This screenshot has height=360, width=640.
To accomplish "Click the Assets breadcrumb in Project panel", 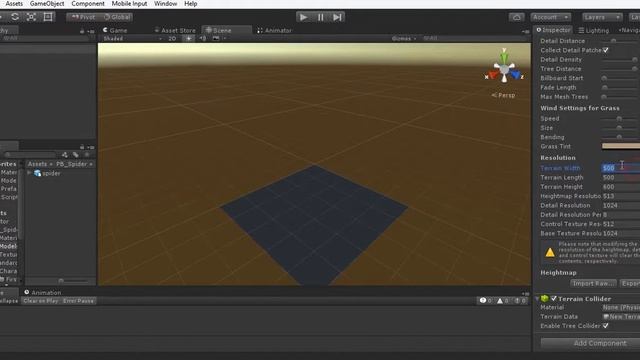I will (37, 164).
